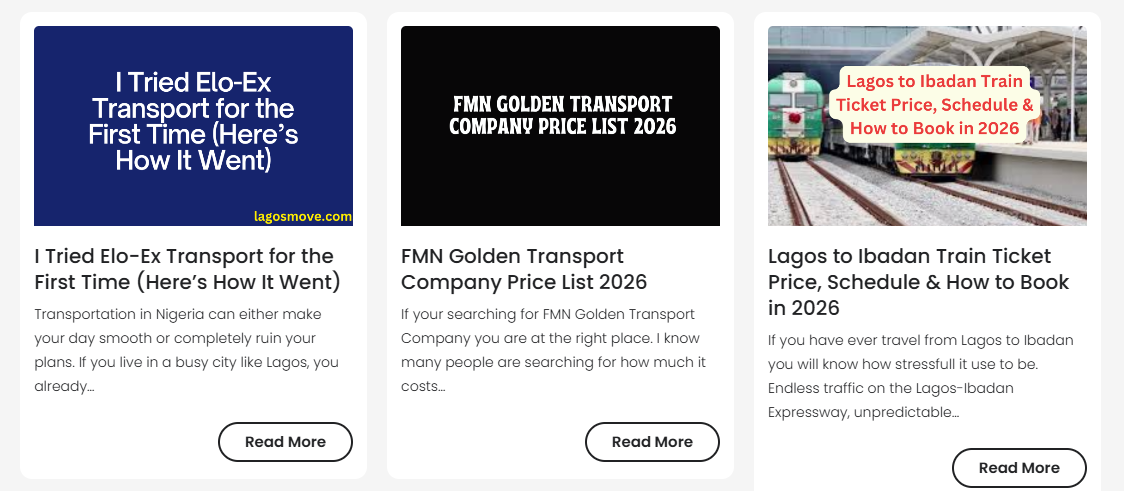Click Read More under the FMN Golden Transport article

point(652,442)
